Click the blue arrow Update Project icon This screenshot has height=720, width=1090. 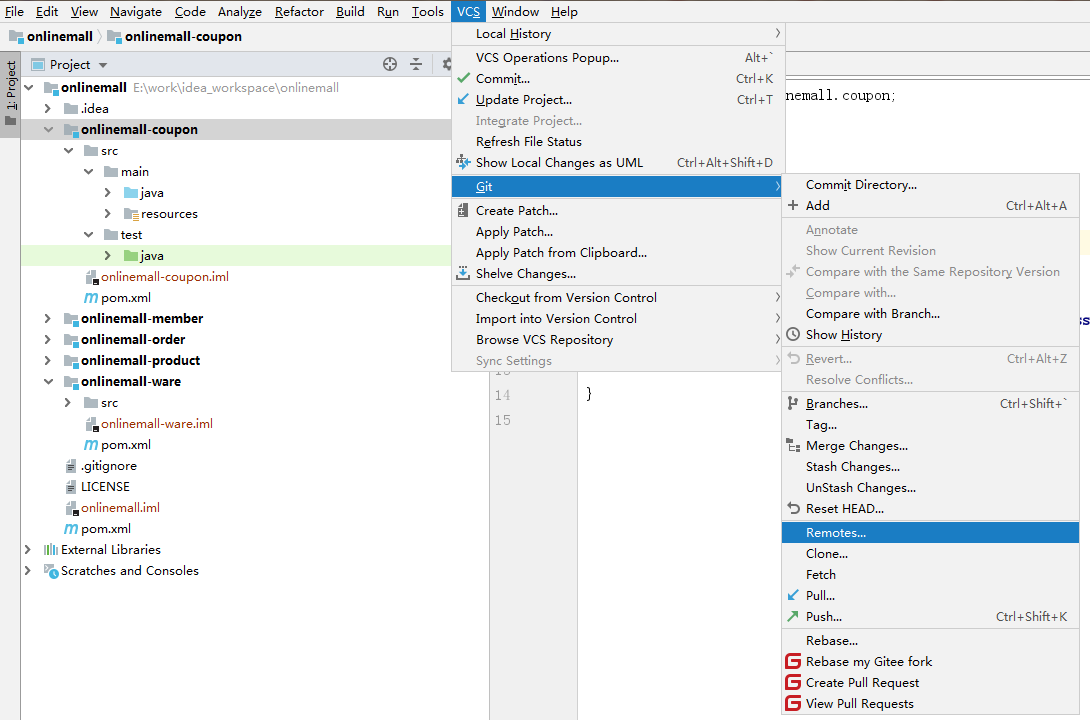[464, 99]
